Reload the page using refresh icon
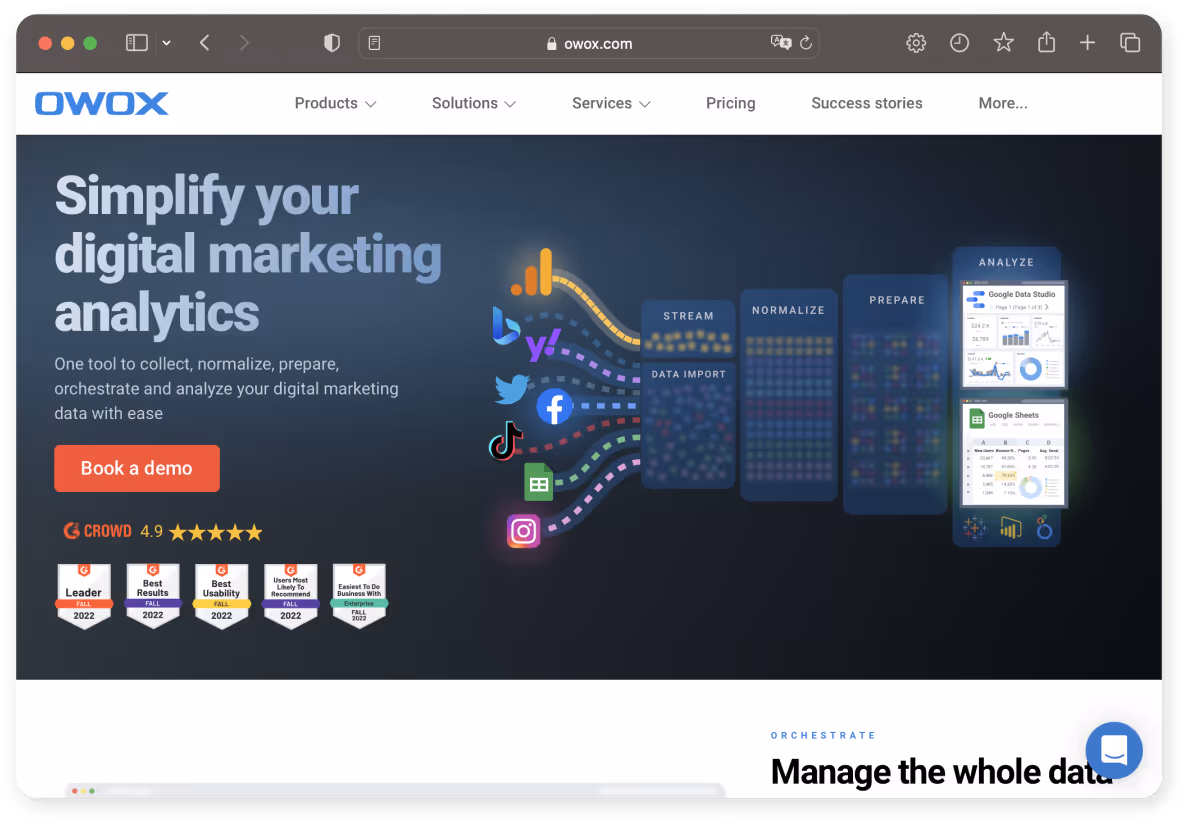This screenshot has height=824, width=1186. (805, 43)
